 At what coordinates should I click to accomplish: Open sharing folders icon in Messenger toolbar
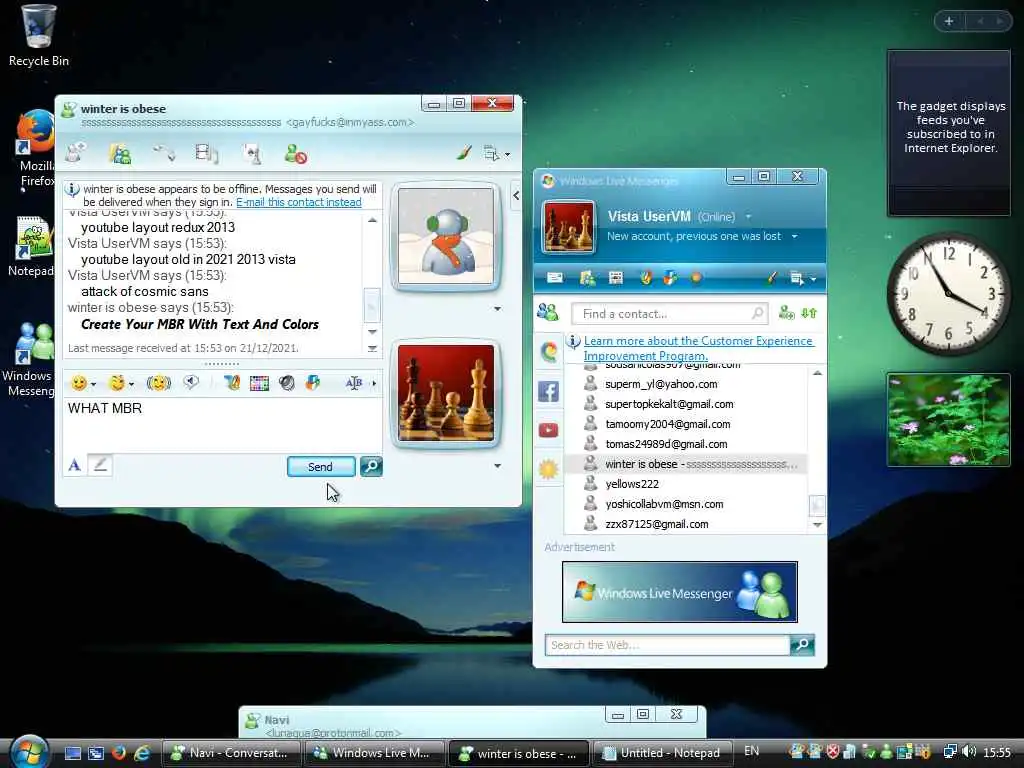(587, 278)
